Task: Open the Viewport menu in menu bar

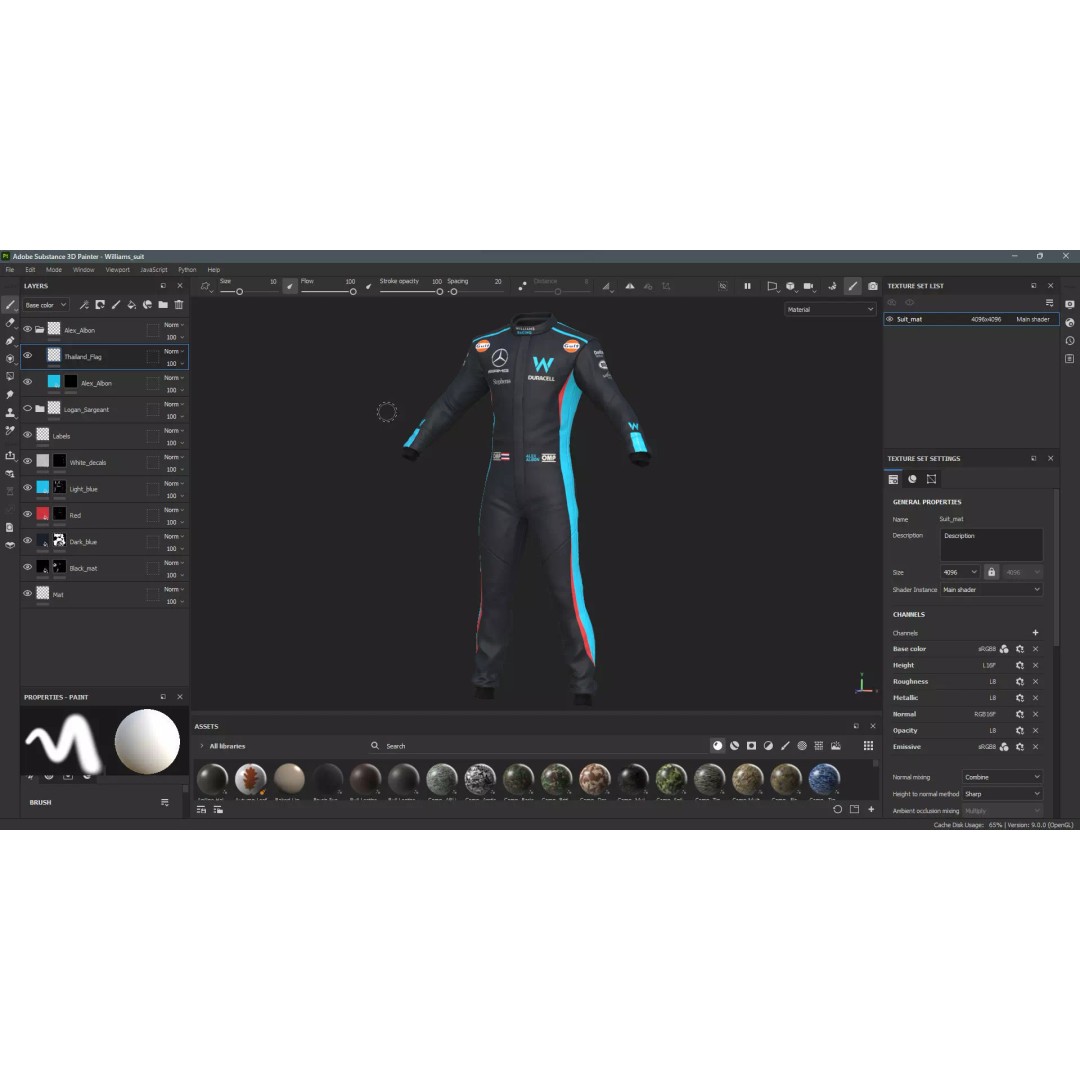Action: pyautogui.click(x=118, y=269)
